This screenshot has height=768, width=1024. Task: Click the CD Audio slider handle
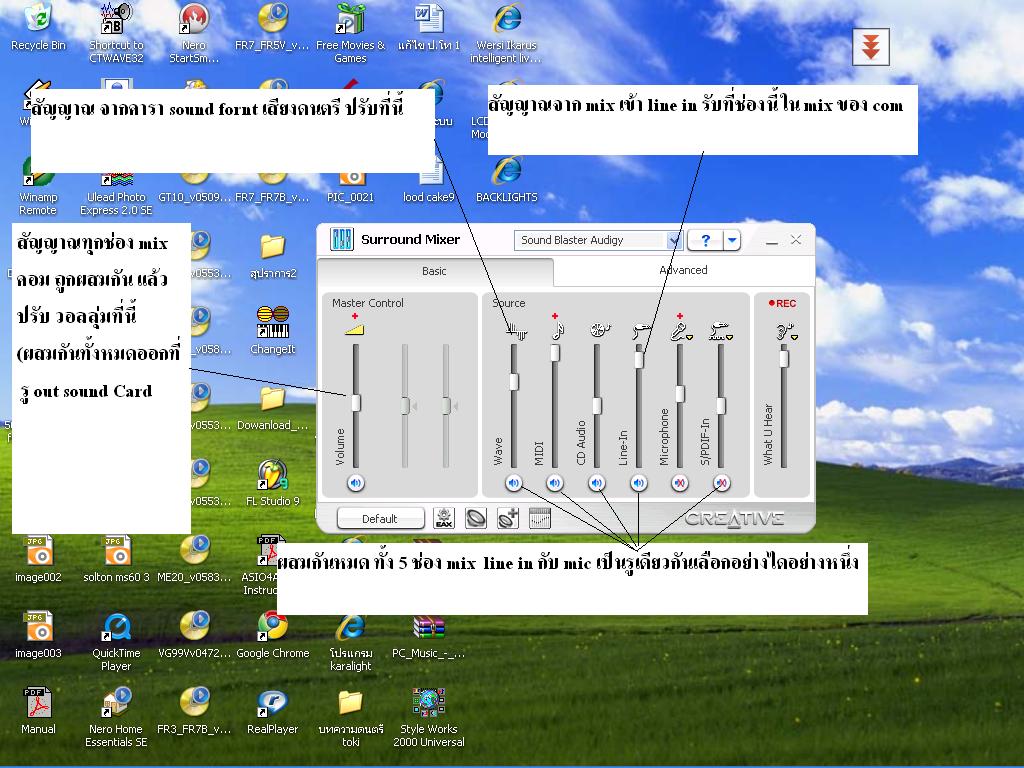click(x=597, y=405)
